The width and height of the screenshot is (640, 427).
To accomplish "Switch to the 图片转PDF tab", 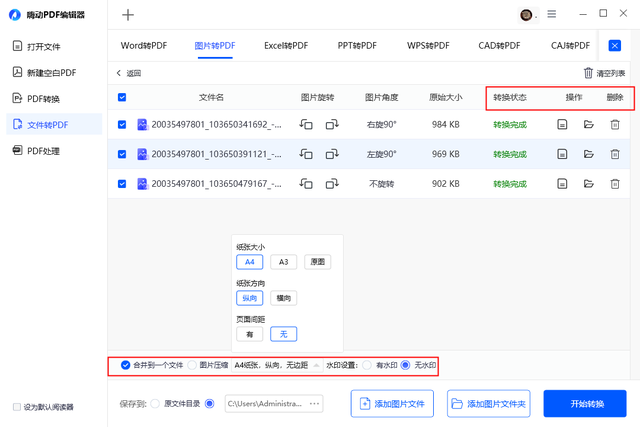I will (x=215, y=45).
